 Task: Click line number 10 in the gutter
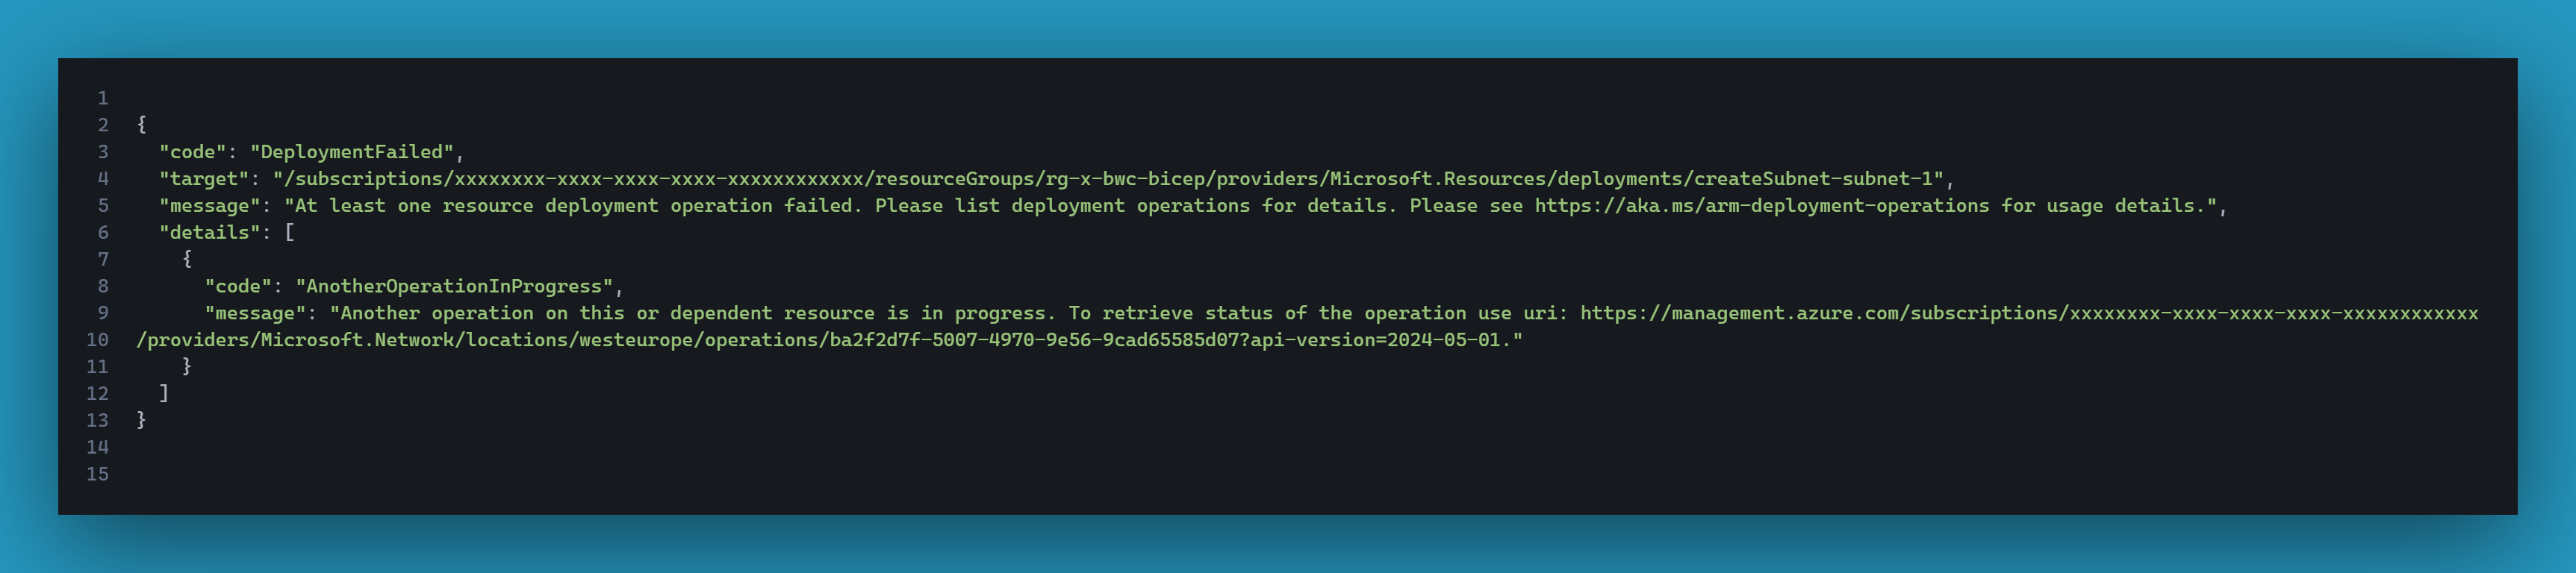pyautogui.click(x=98, y=340)
